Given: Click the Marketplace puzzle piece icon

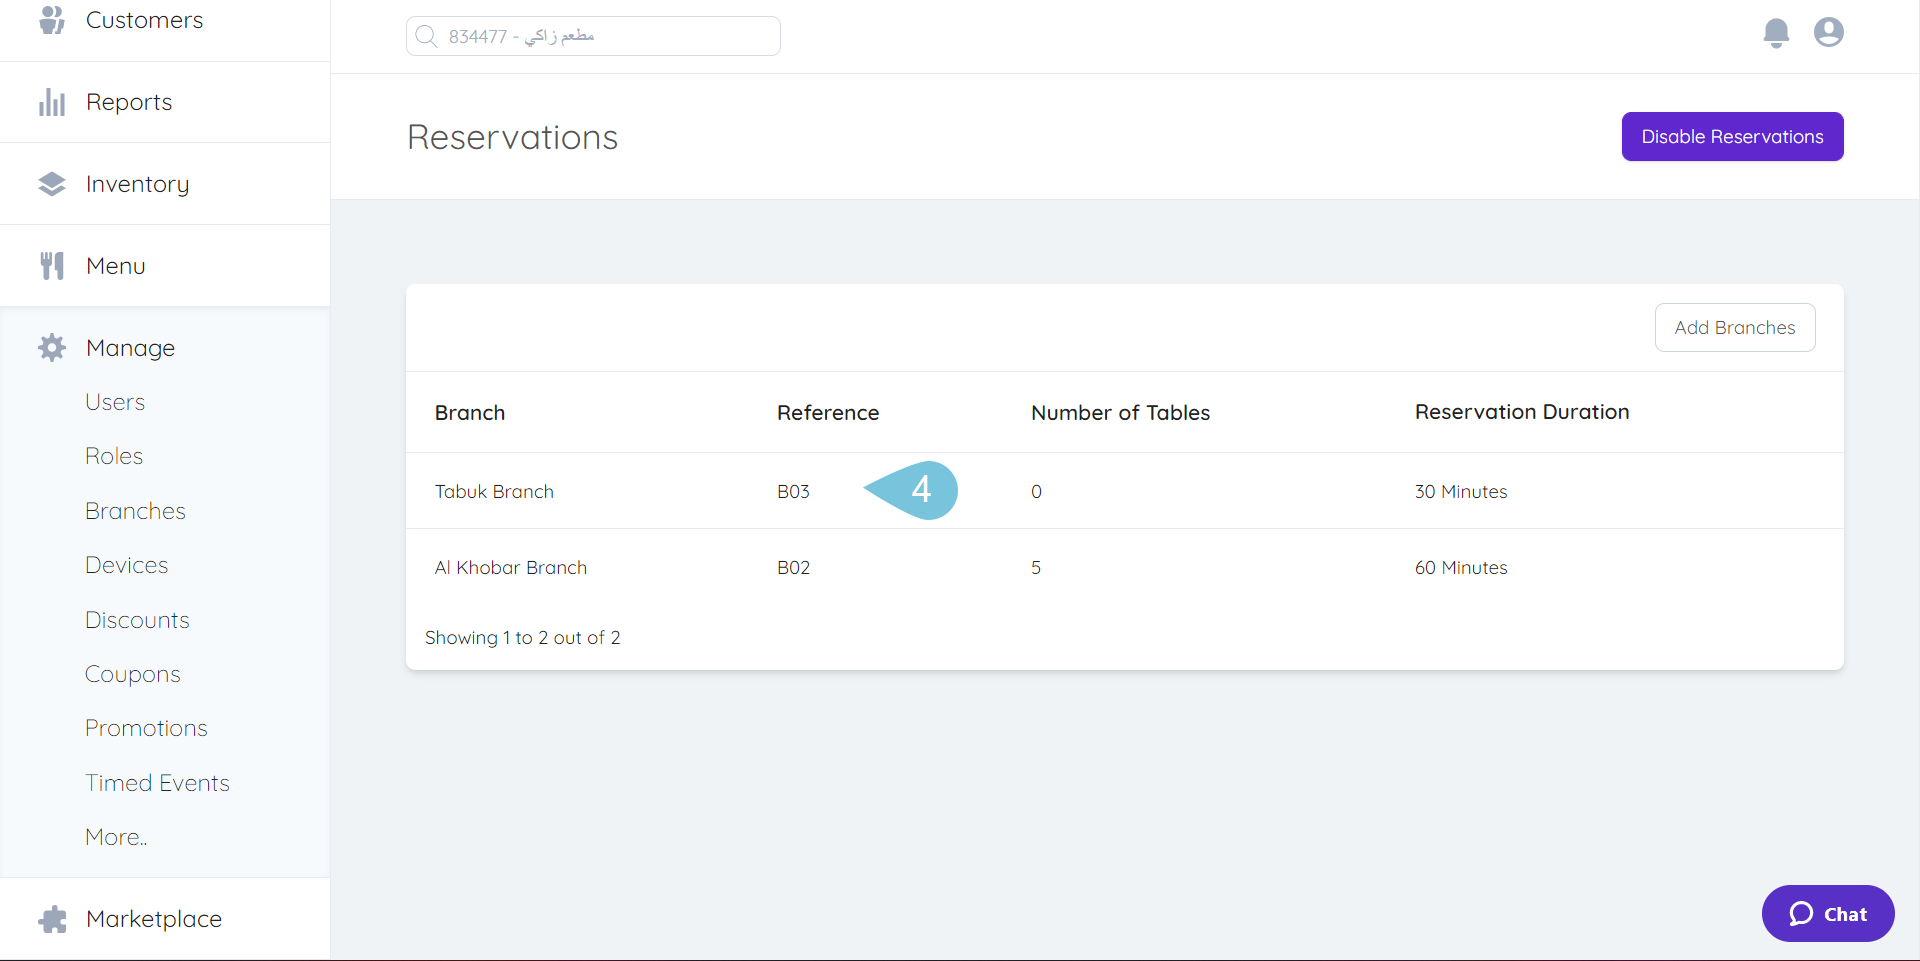Looking at the screenshot, I should coord(52,919).
